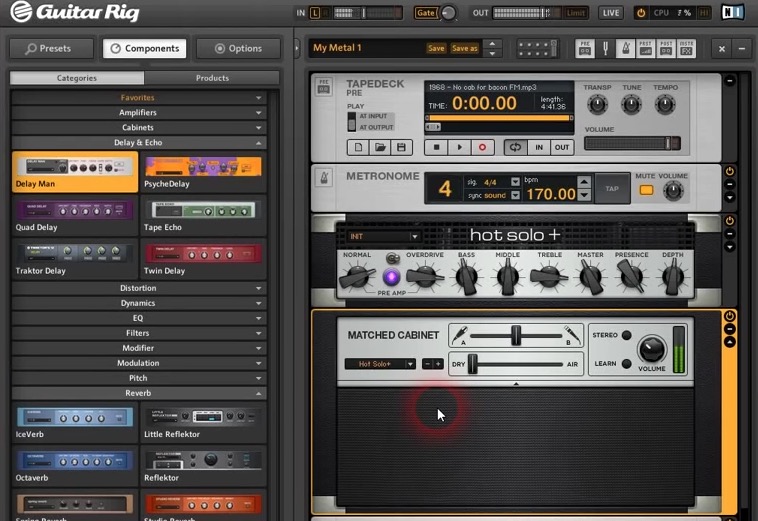
Task: Open the Hot Solo+ cabinet dropdown
Action: click(380, 364)
